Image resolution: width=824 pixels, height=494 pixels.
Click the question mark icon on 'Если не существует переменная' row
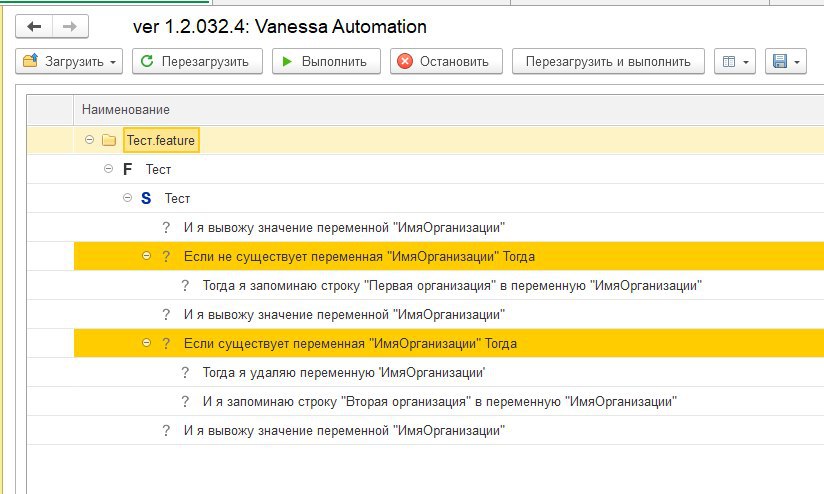tap(166, 256)
